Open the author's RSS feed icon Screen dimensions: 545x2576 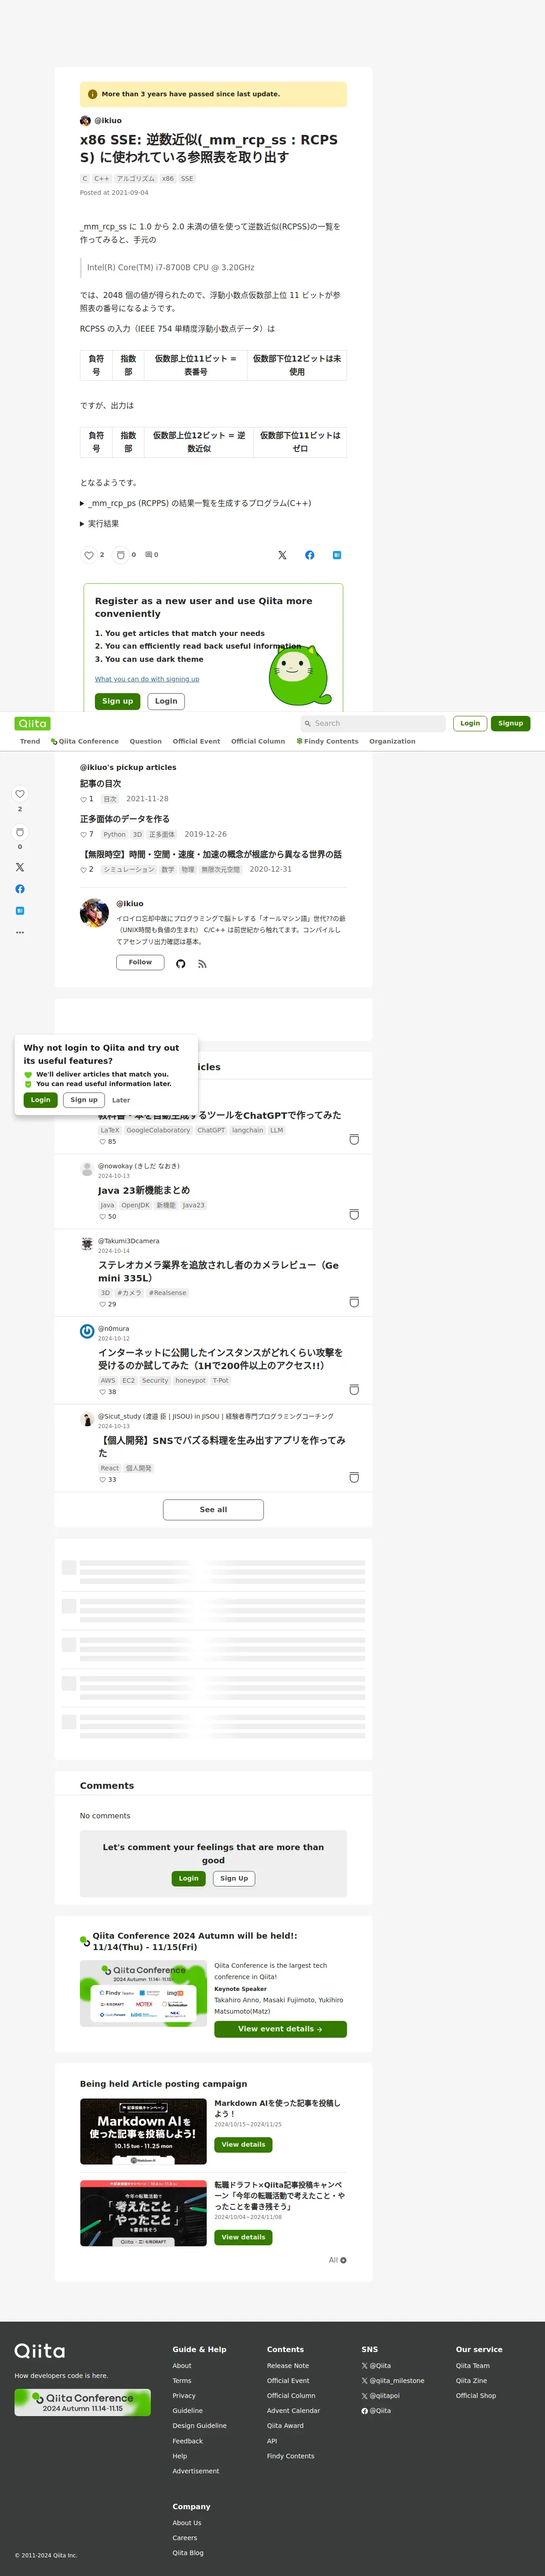coord(202,964)
